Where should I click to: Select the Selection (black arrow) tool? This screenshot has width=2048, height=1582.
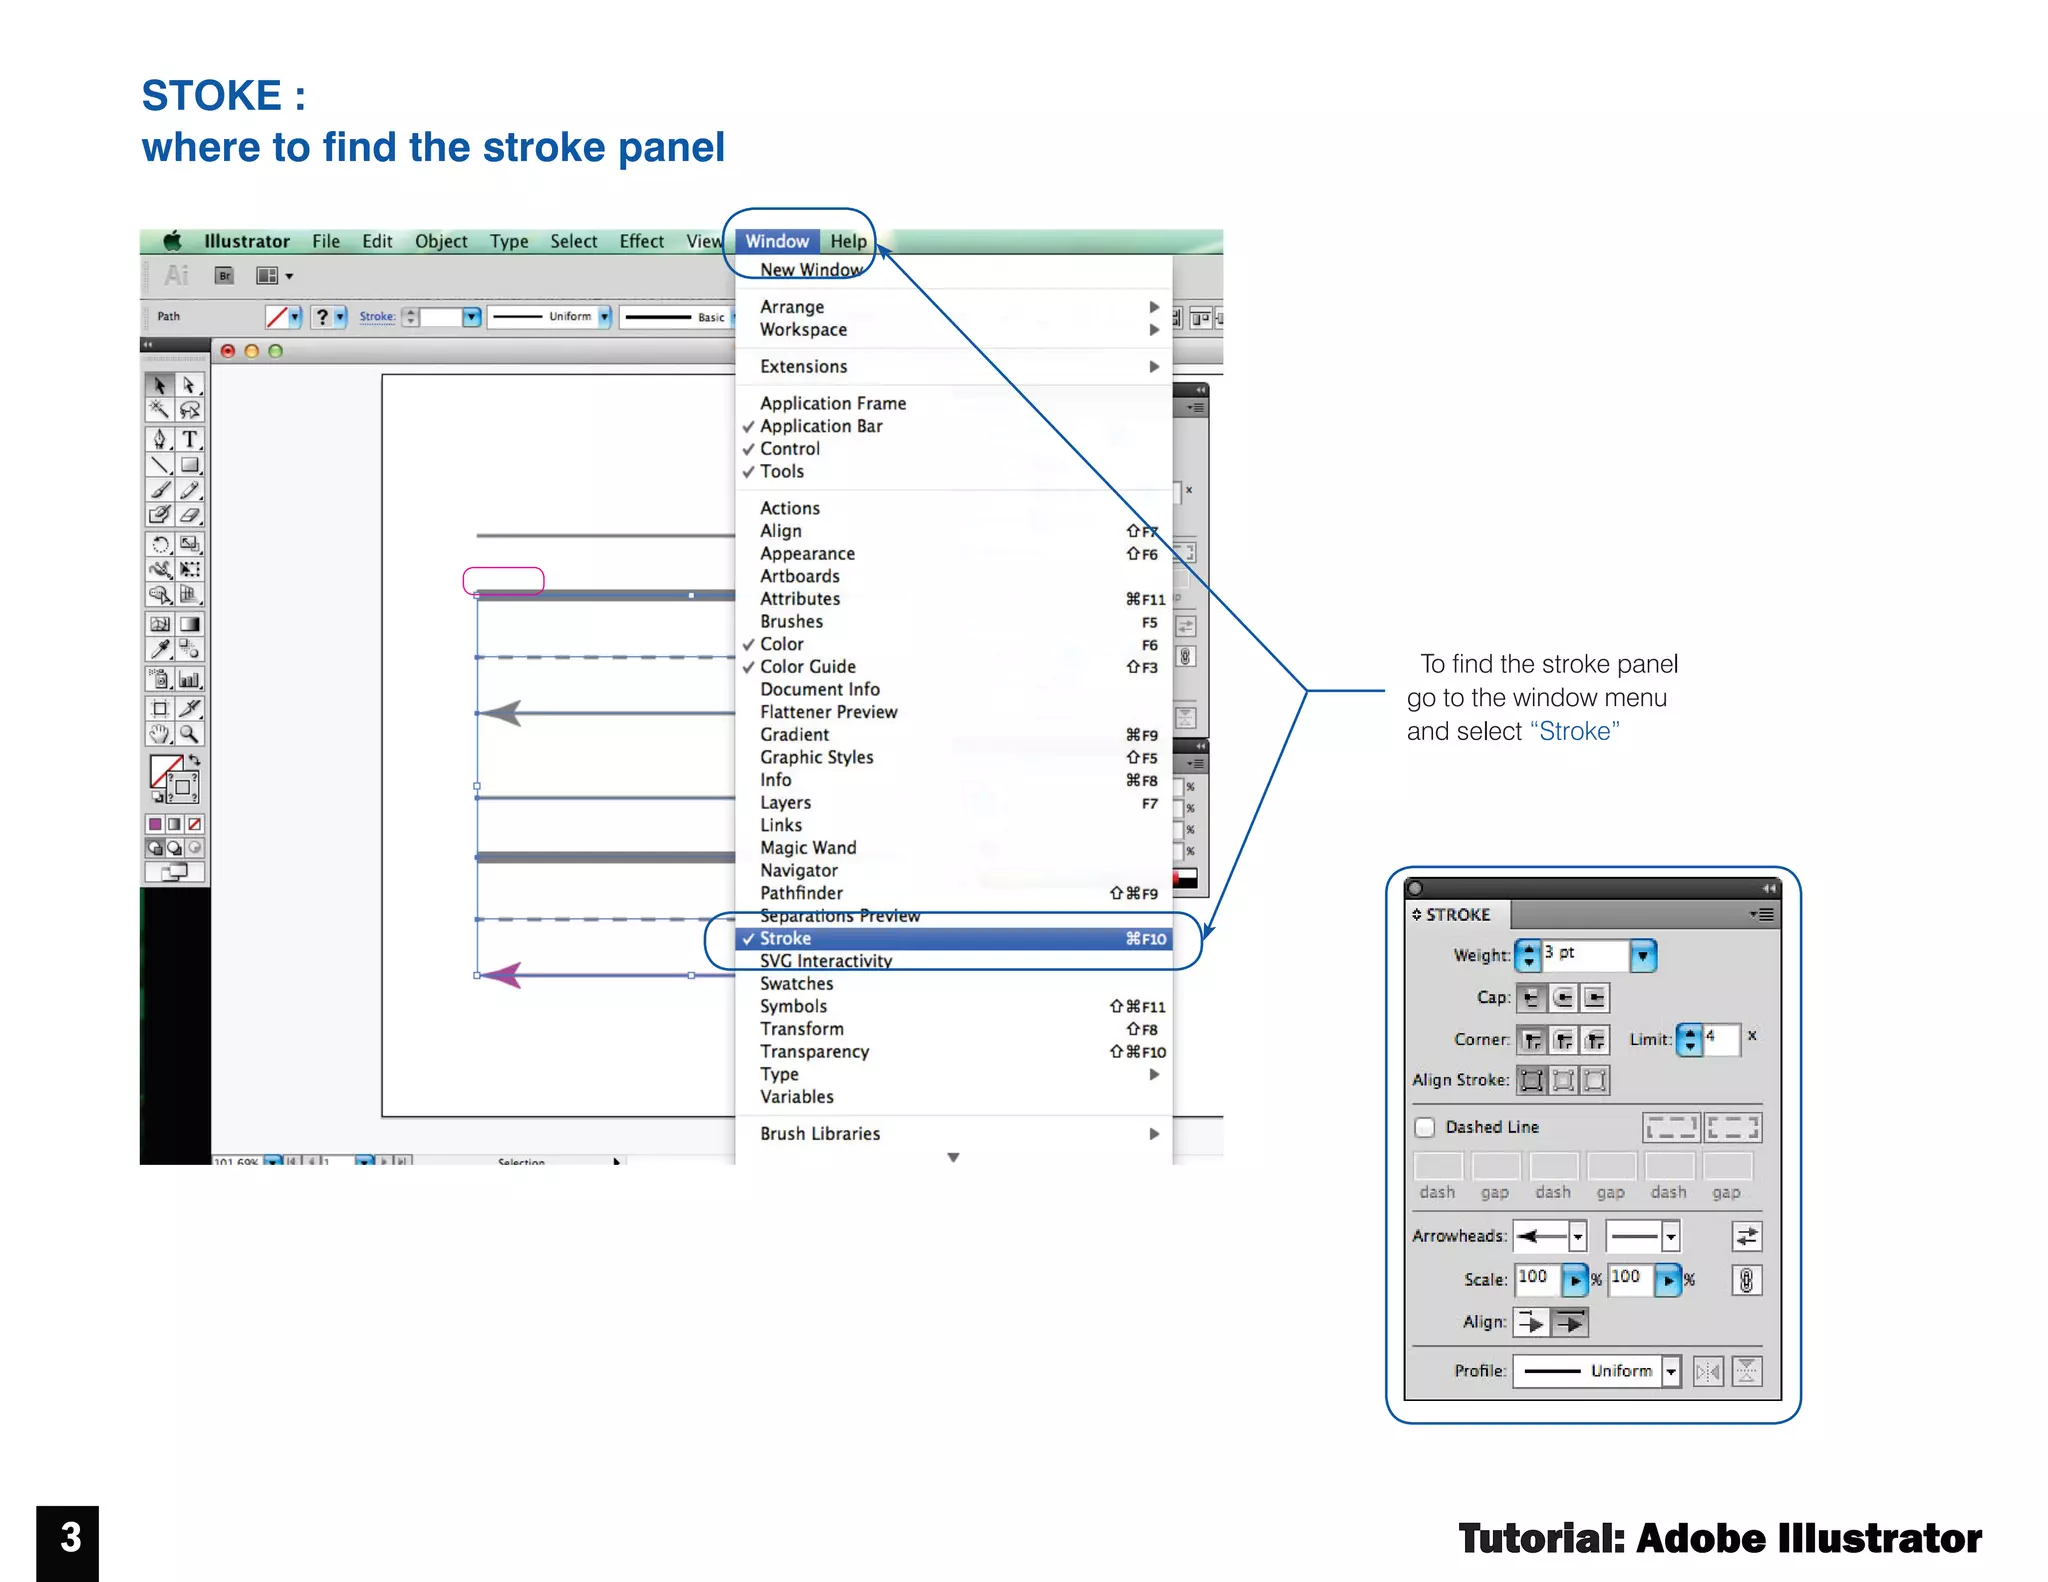[160, 385]
